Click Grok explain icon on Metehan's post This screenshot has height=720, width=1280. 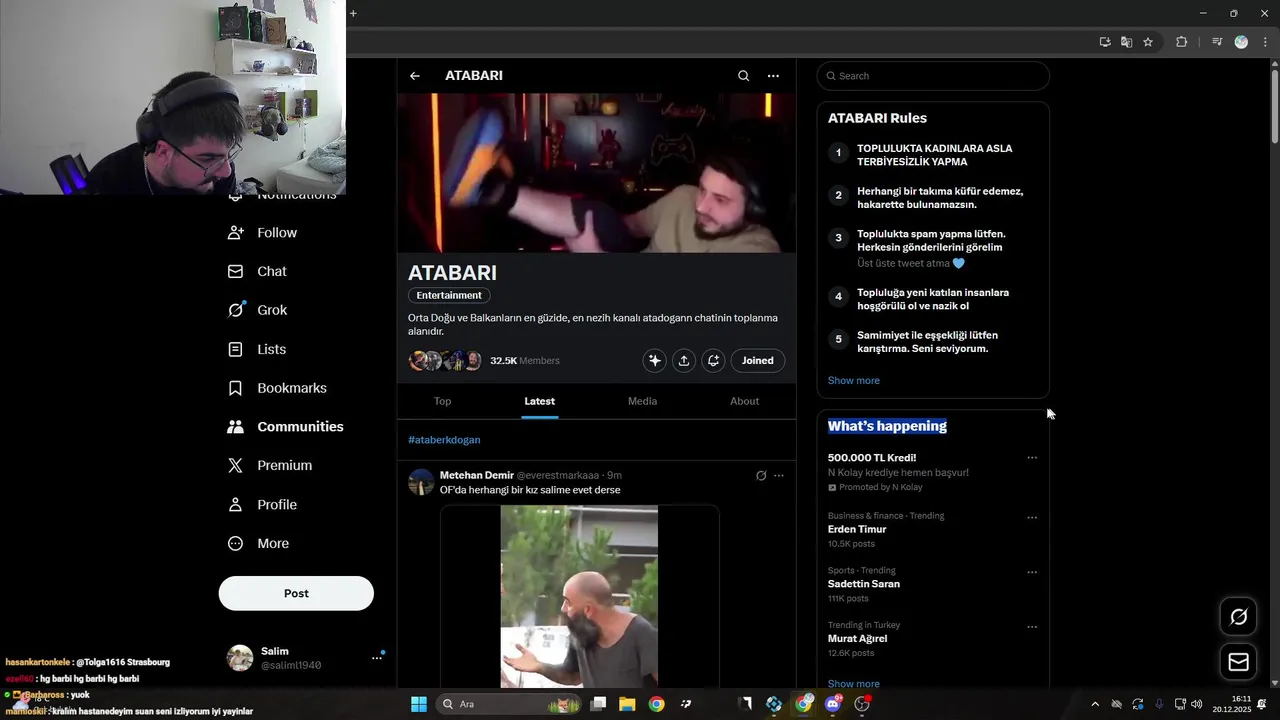point(761,476)
